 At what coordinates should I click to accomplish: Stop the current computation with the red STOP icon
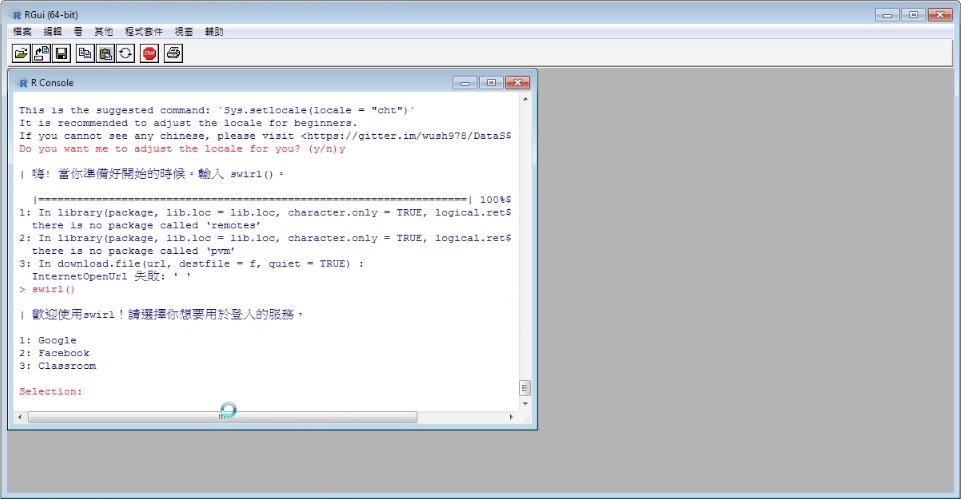pyautogui.click(x=150, y=54)
